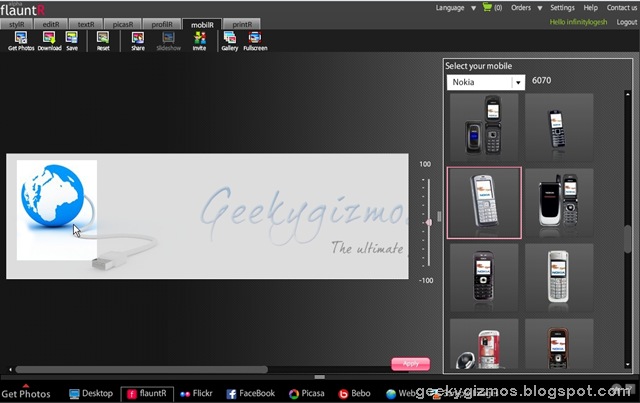Open the Share tool
This screenshot has width=640, height=403.
[138, 41]
